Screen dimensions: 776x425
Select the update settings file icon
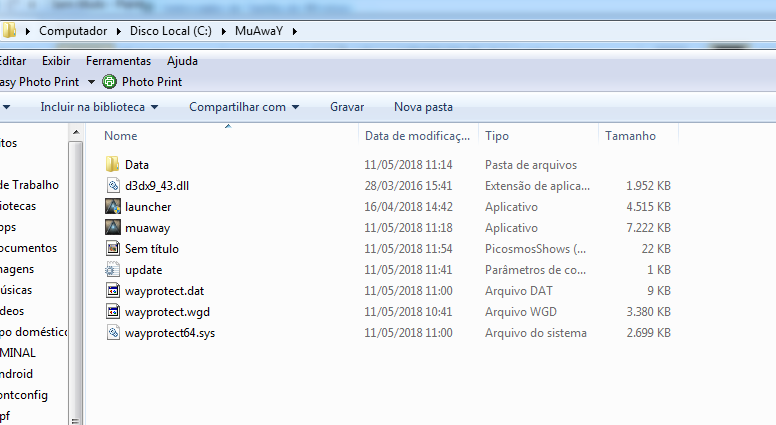pos(112,270)
